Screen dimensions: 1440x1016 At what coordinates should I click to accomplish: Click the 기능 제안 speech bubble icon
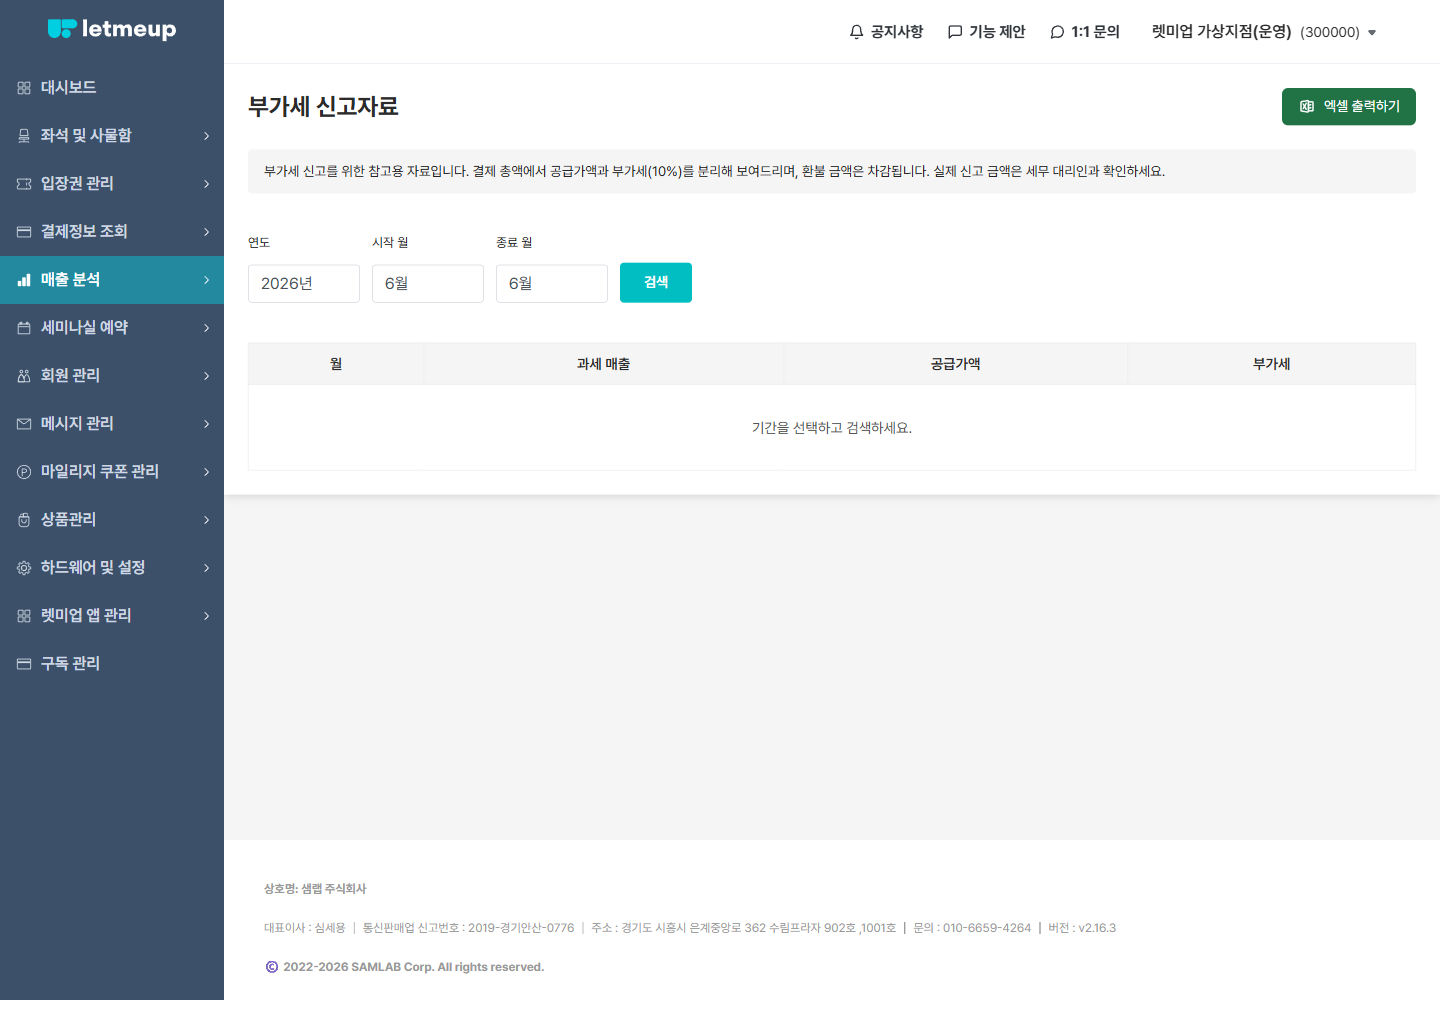point(955,32)
